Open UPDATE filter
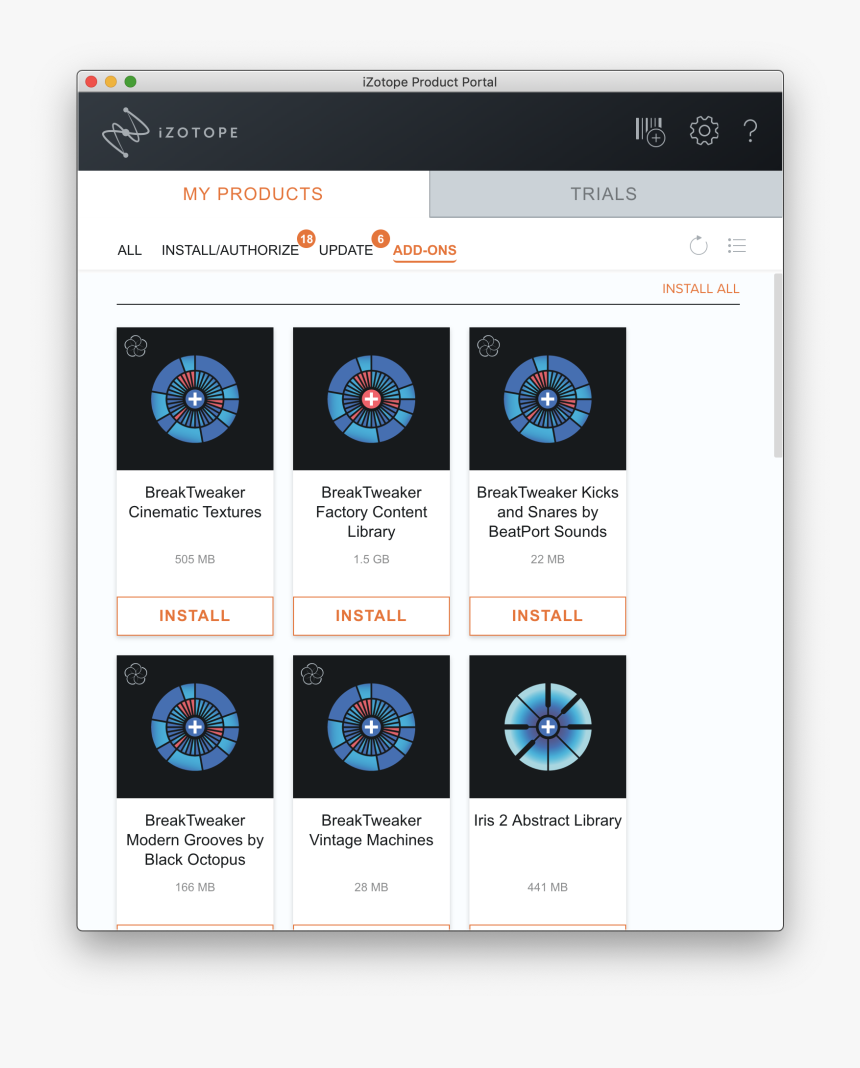860x1068 pixels. [346, 250]
